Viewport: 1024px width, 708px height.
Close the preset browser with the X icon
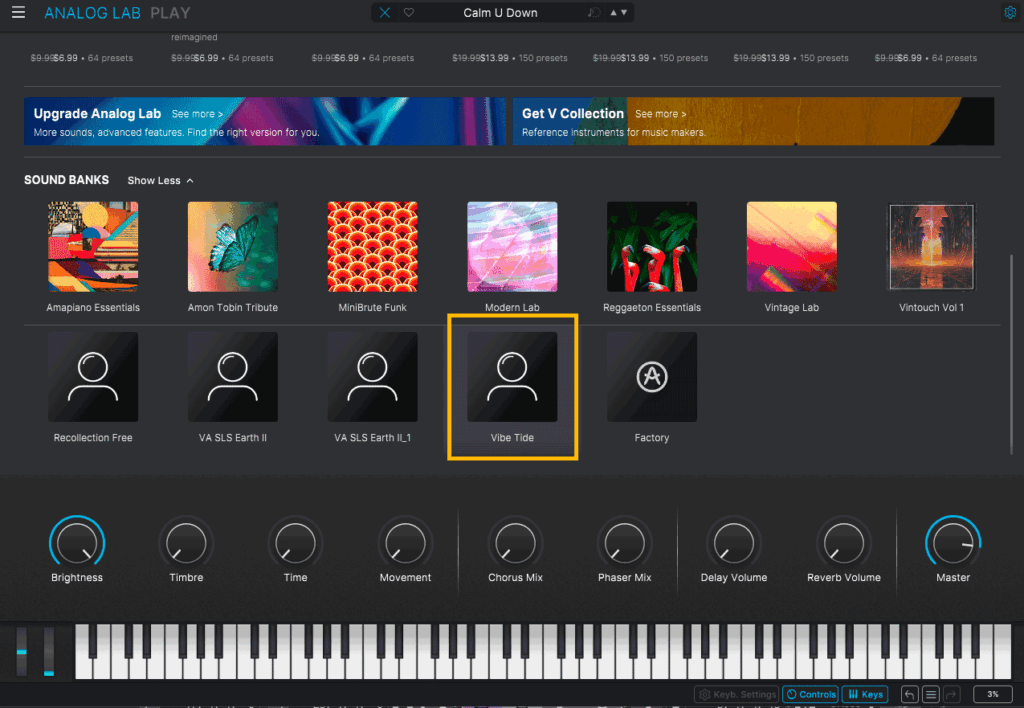pos(385,12)
